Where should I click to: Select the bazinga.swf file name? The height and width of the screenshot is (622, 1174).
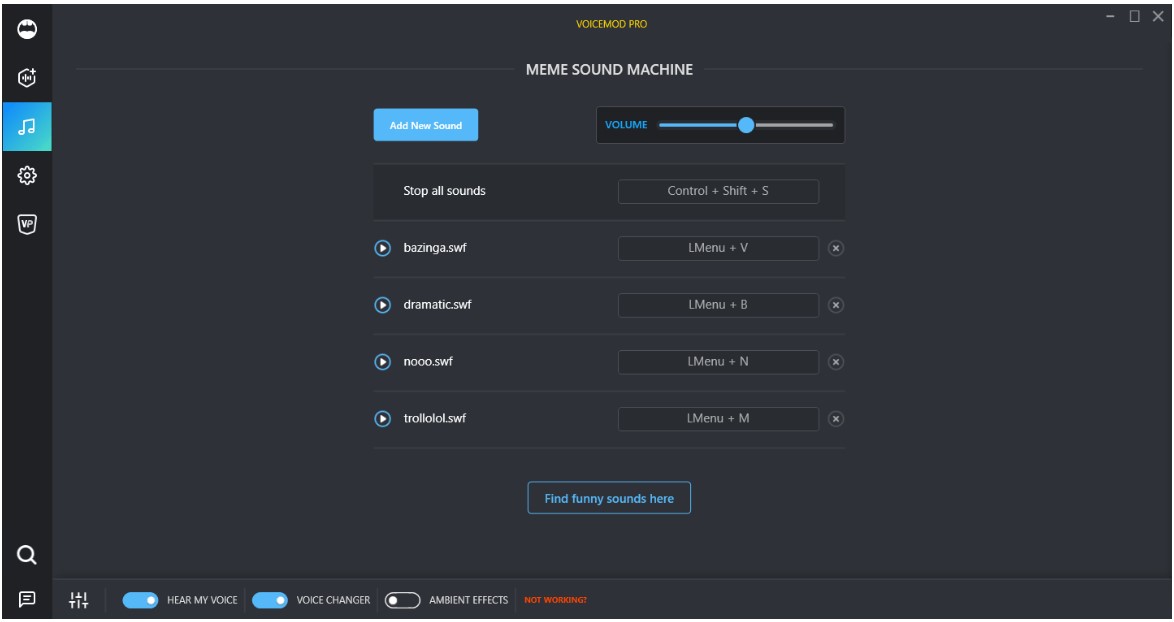point(434,248)
